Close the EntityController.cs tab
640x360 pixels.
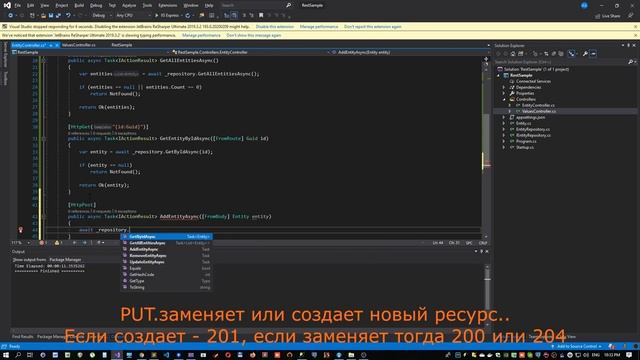pyautogui.click(x=57, y=45)
